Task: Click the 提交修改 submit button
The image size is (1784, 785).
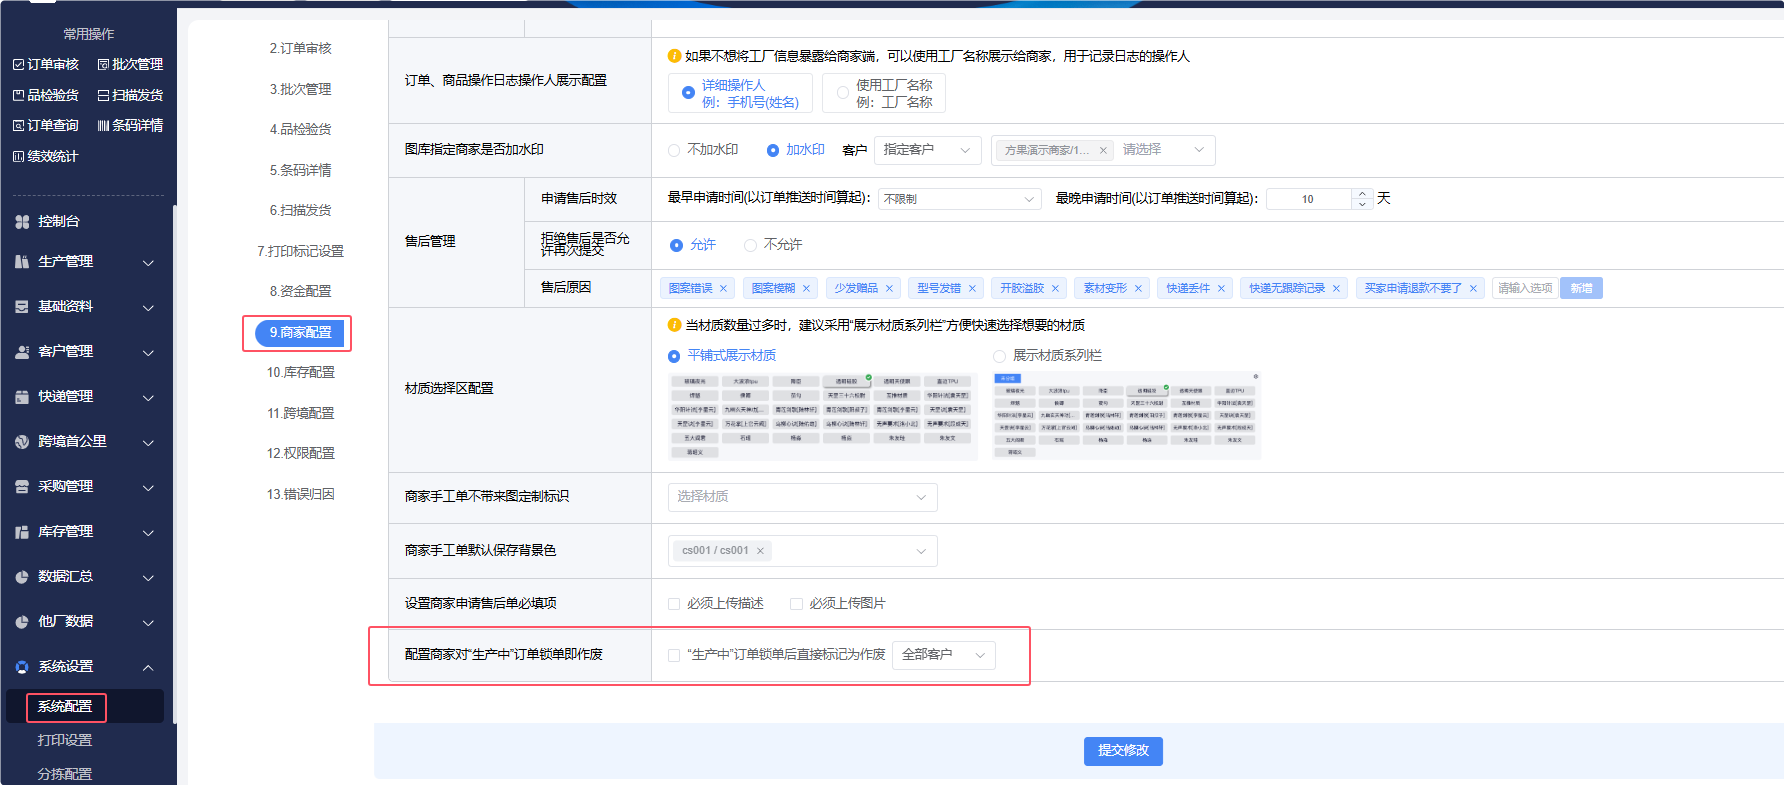Action: pyautogui.click(x=1122, y=751)
